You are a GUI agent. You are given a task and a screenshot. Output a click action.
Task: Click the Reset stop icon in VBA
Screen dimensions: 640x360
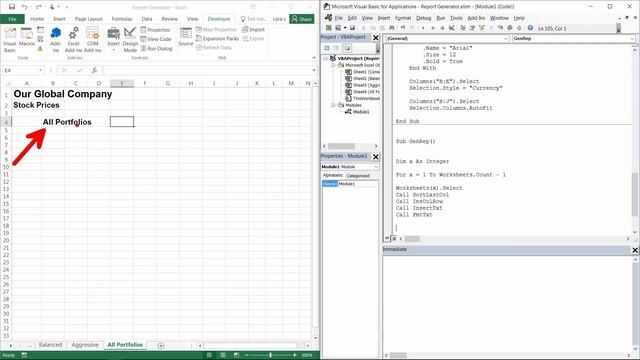coord(442,28)
